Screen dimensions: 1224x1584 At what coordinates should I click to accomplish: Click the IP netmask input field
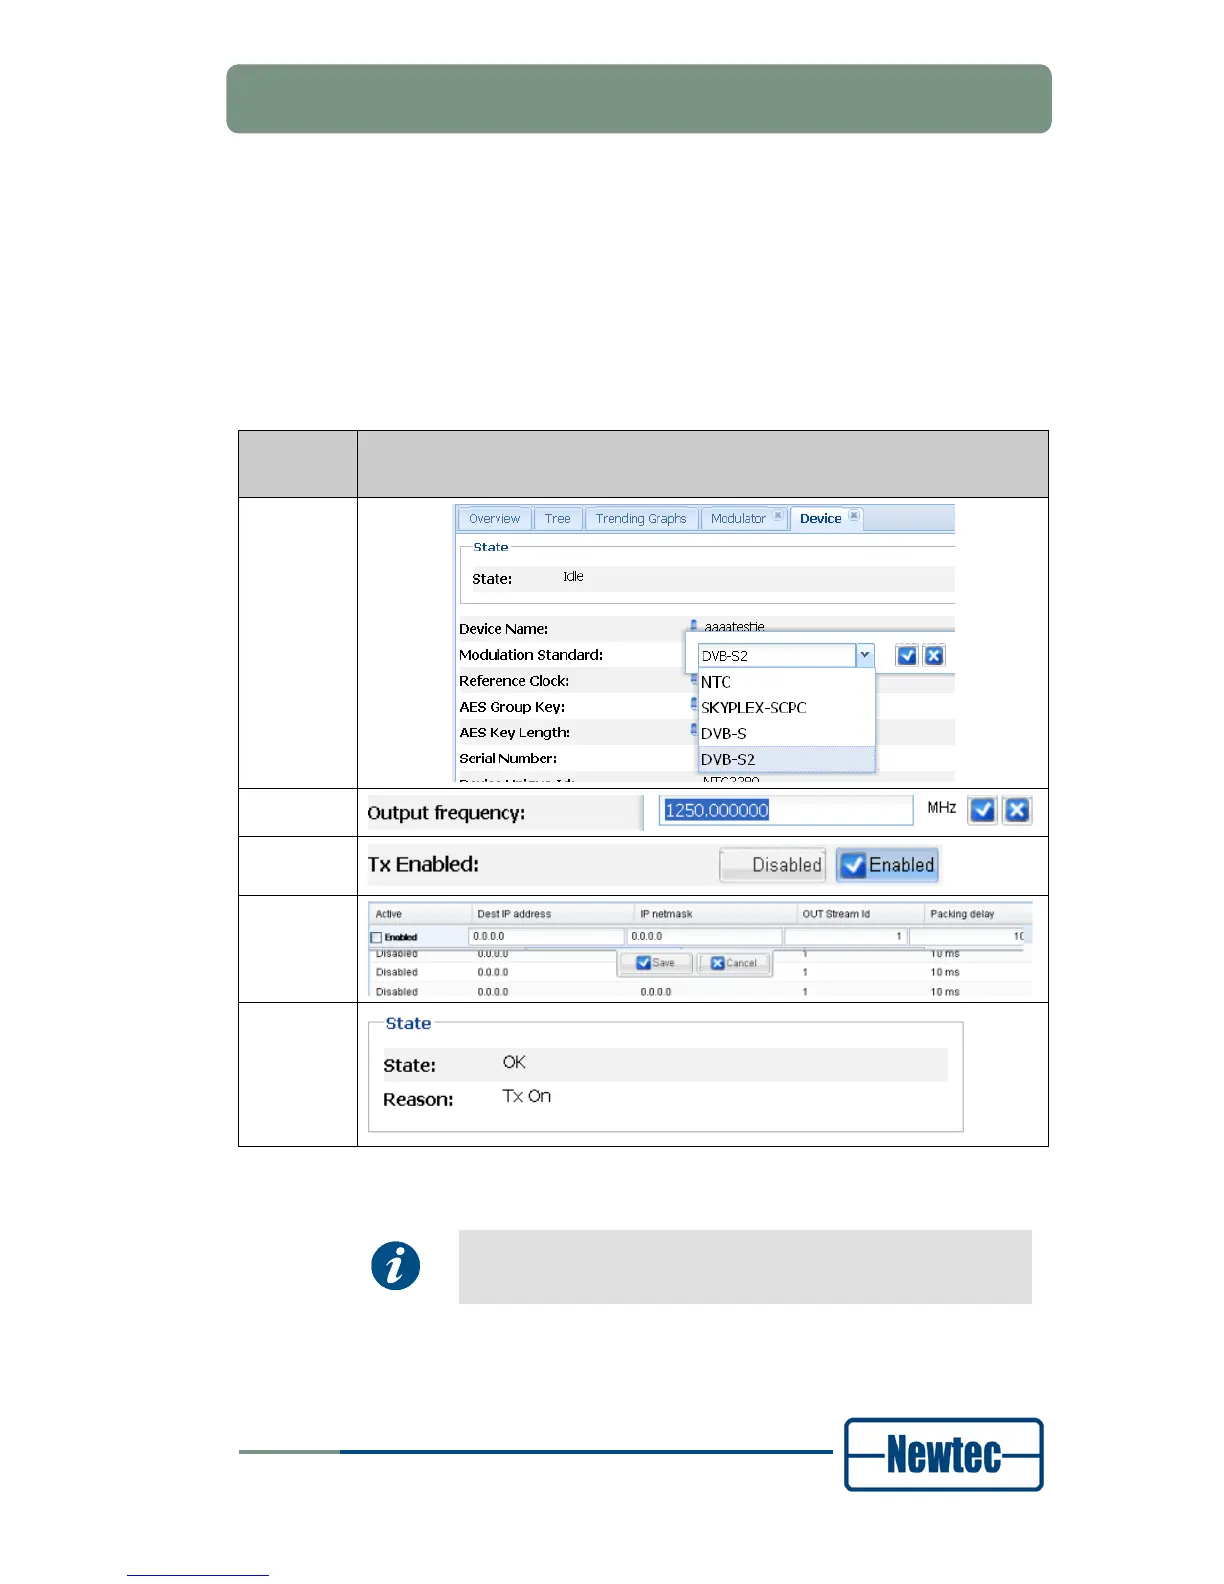704,937
